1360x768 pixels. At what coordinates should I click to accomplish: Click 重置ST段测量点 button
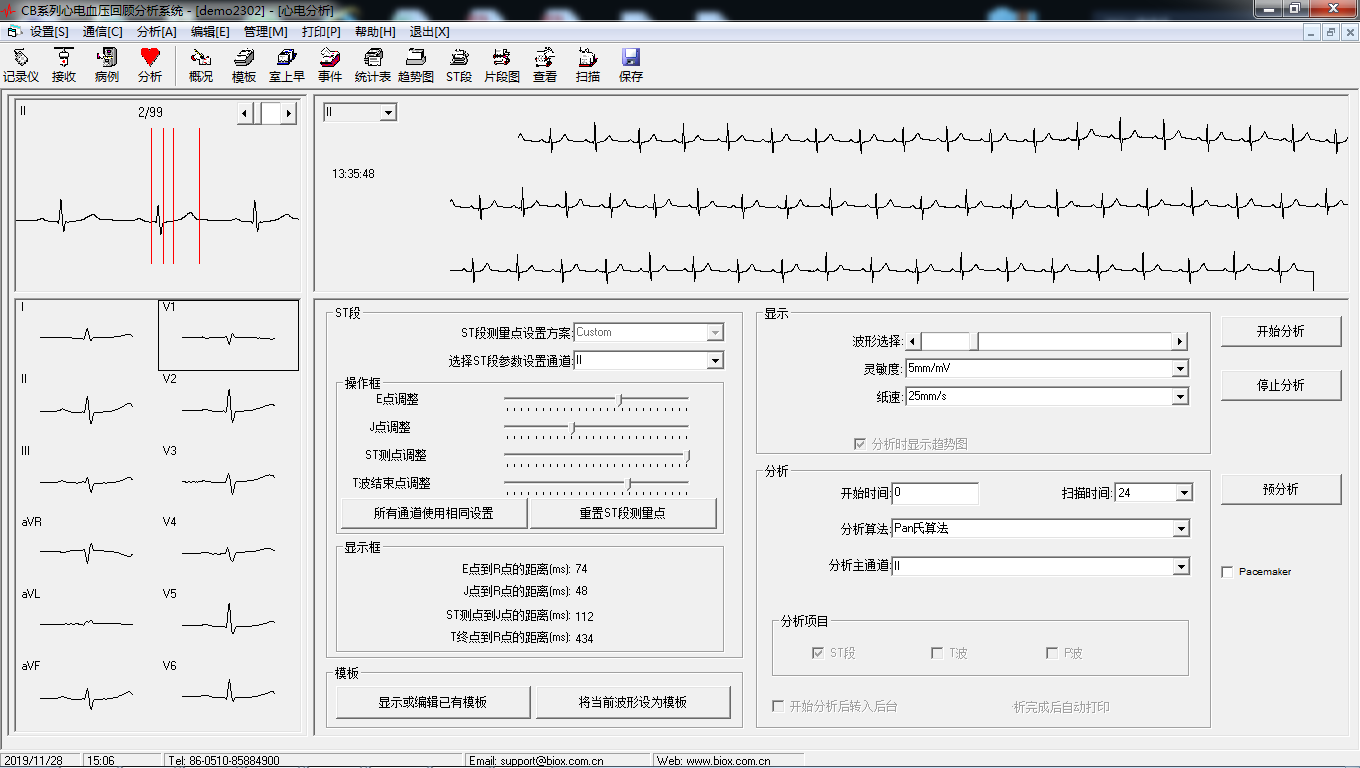[623, 512]
